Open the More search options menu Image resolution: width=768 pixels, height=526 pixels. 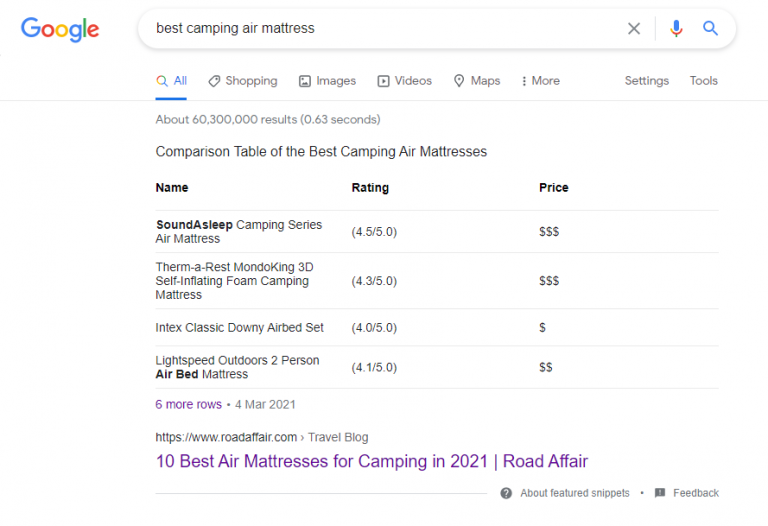[541, 81]
